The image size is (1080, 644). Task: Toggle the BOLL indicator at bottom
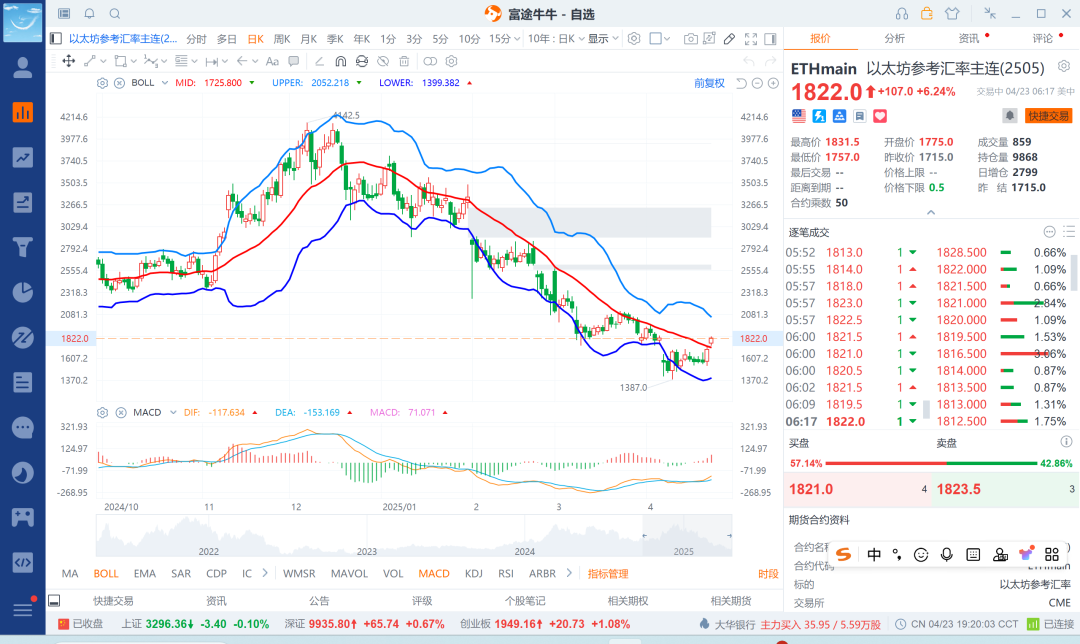point(106,573)
